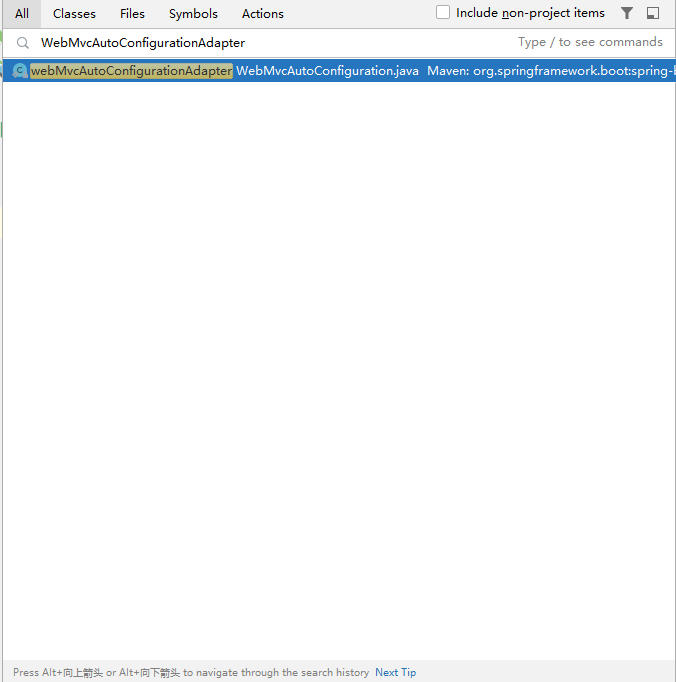Switch to the All tab
The image size is (676, 682).
tap(22, 13)
